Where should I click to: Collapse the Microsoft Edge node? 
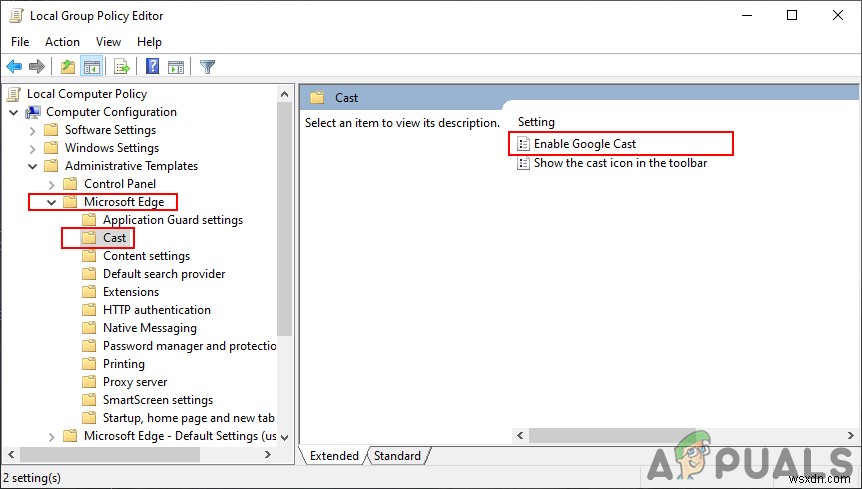[52, 202]
